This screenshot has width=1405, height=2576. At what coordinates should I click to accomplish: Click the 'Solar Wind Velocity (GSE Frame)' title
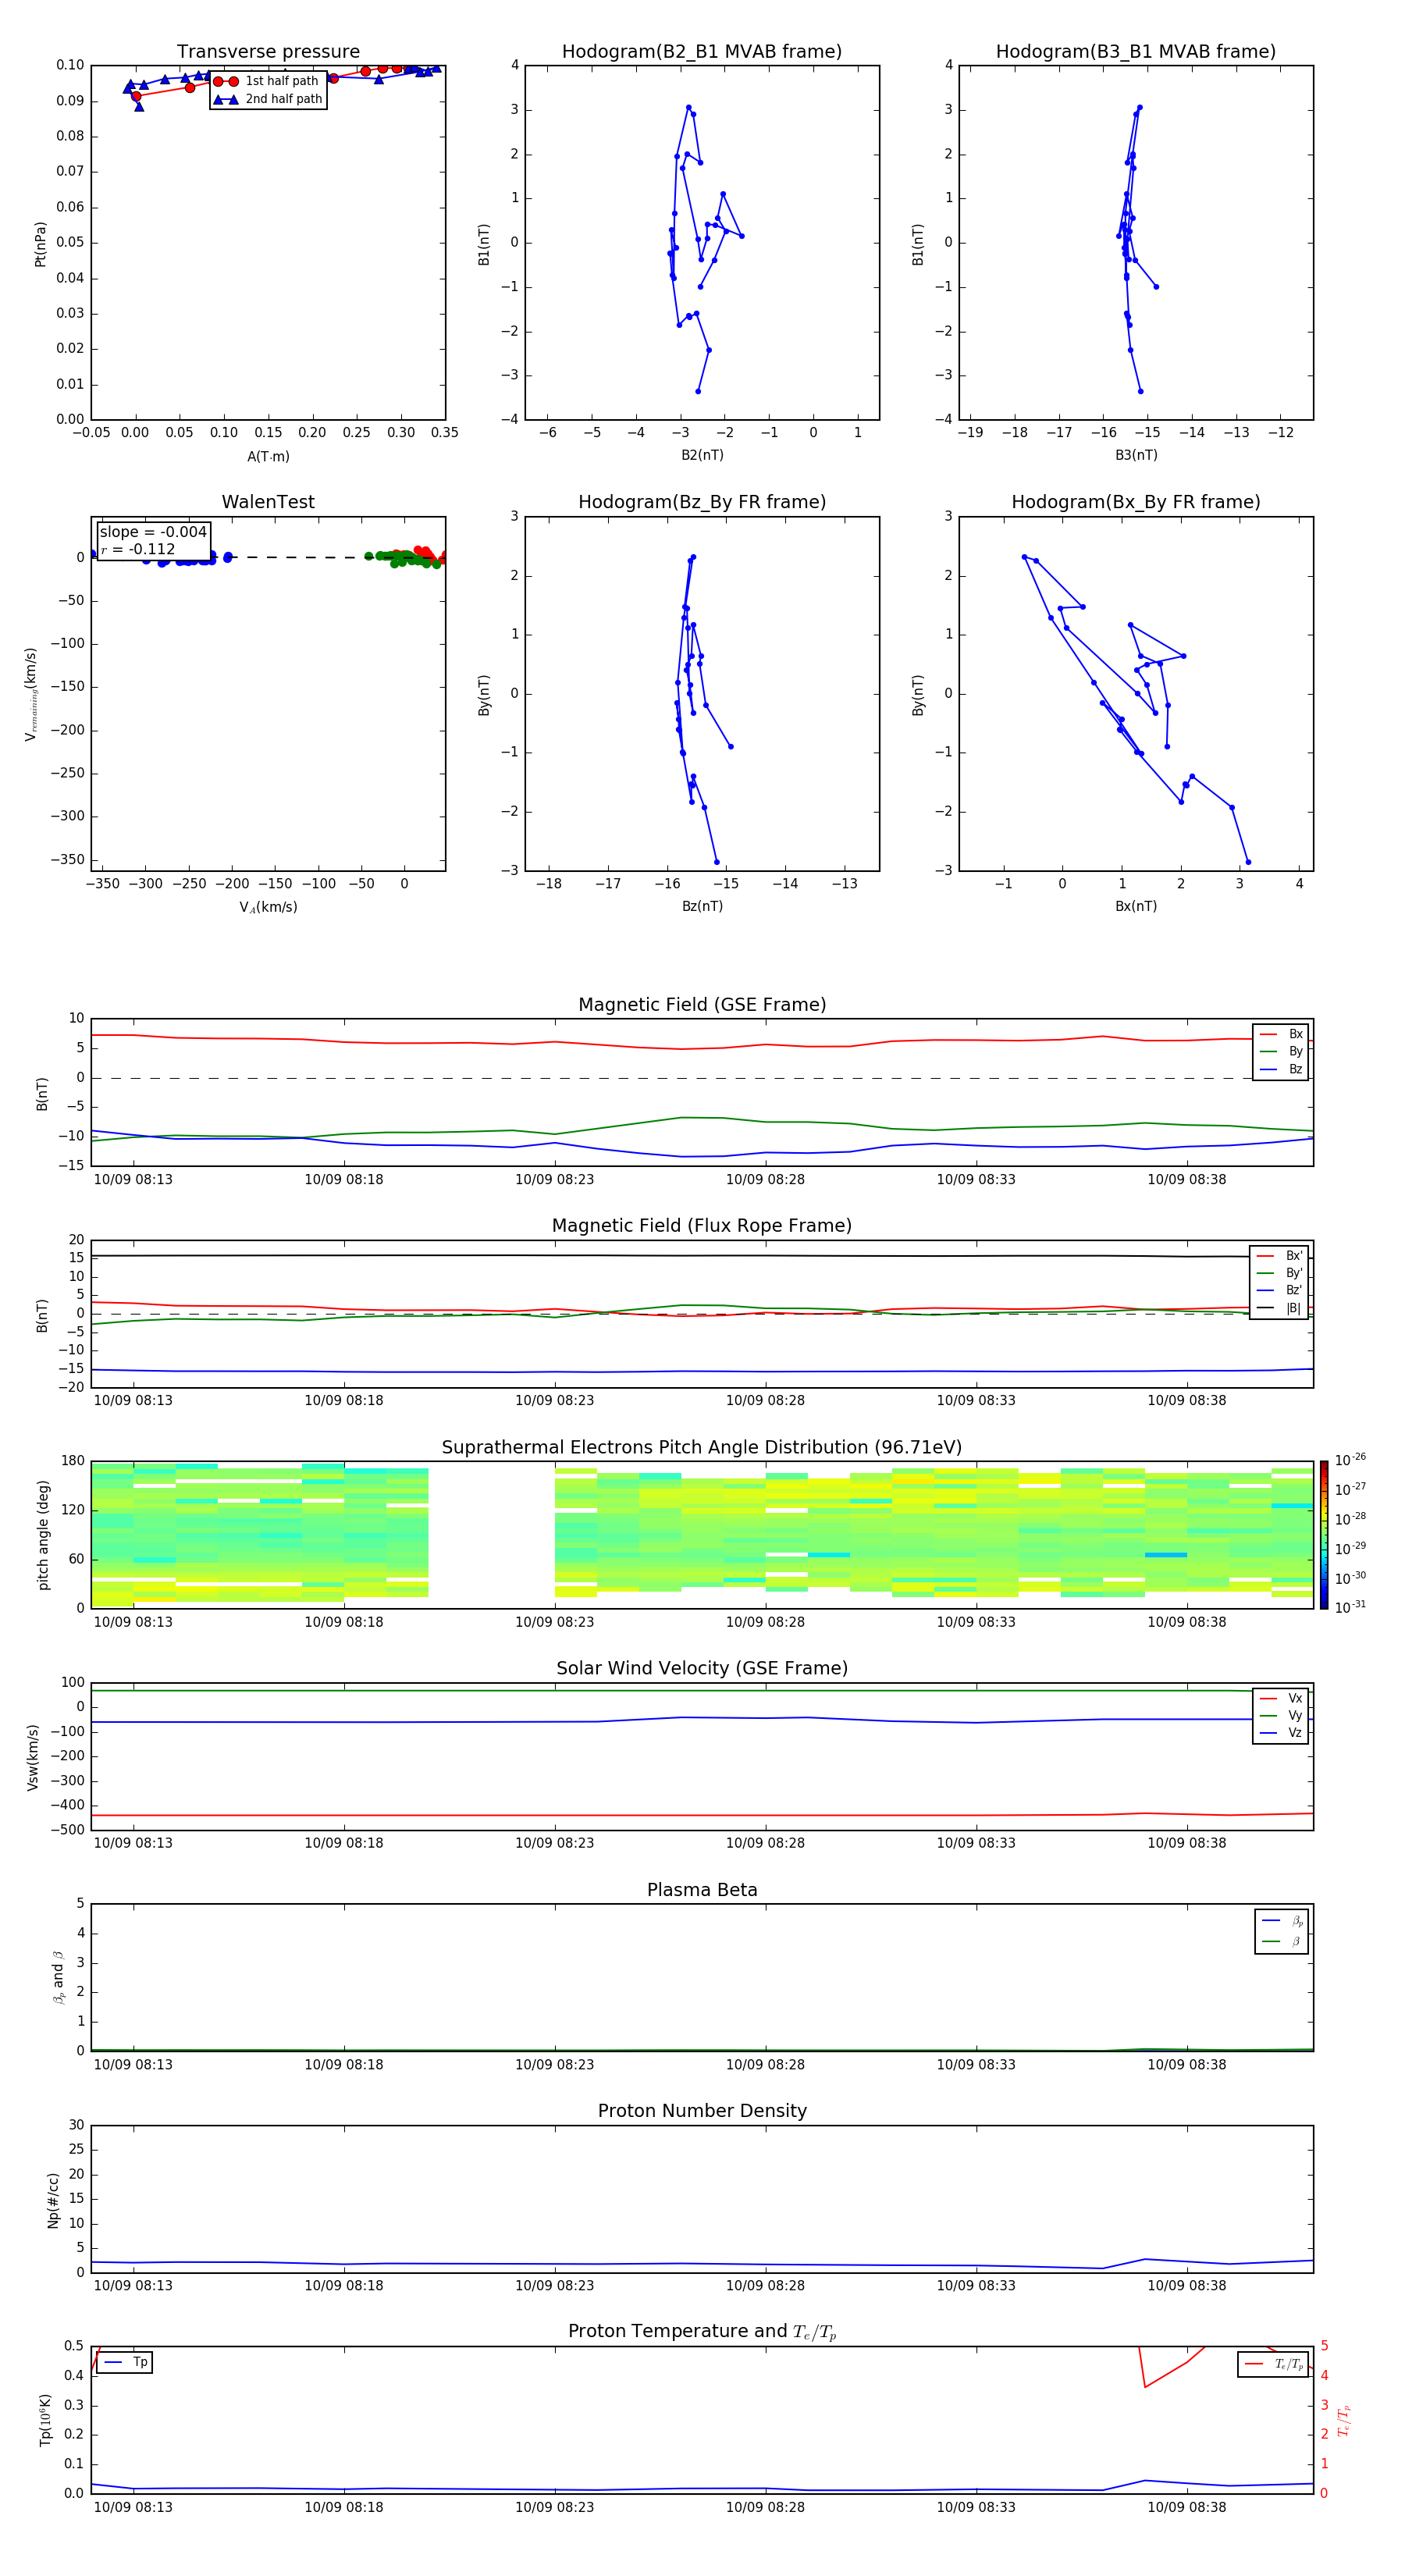(702, 1668)
